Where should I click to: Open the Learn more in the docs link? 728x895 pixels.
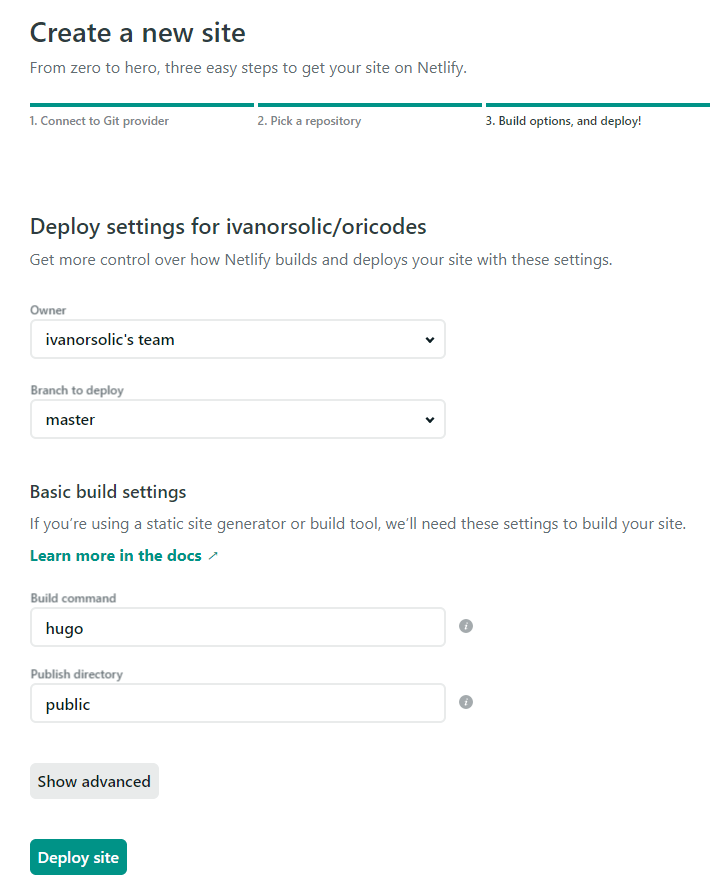tap(116, 555)
